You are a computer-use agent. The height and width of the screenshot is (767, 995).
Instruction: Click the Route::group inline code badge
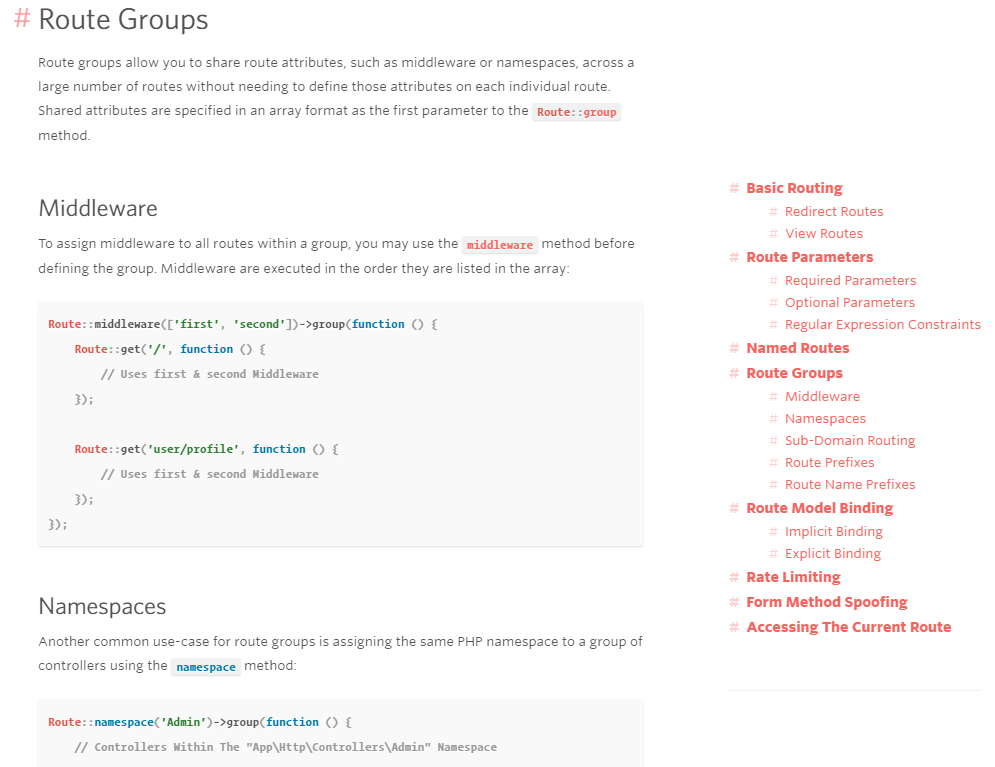tap(577, 112)
